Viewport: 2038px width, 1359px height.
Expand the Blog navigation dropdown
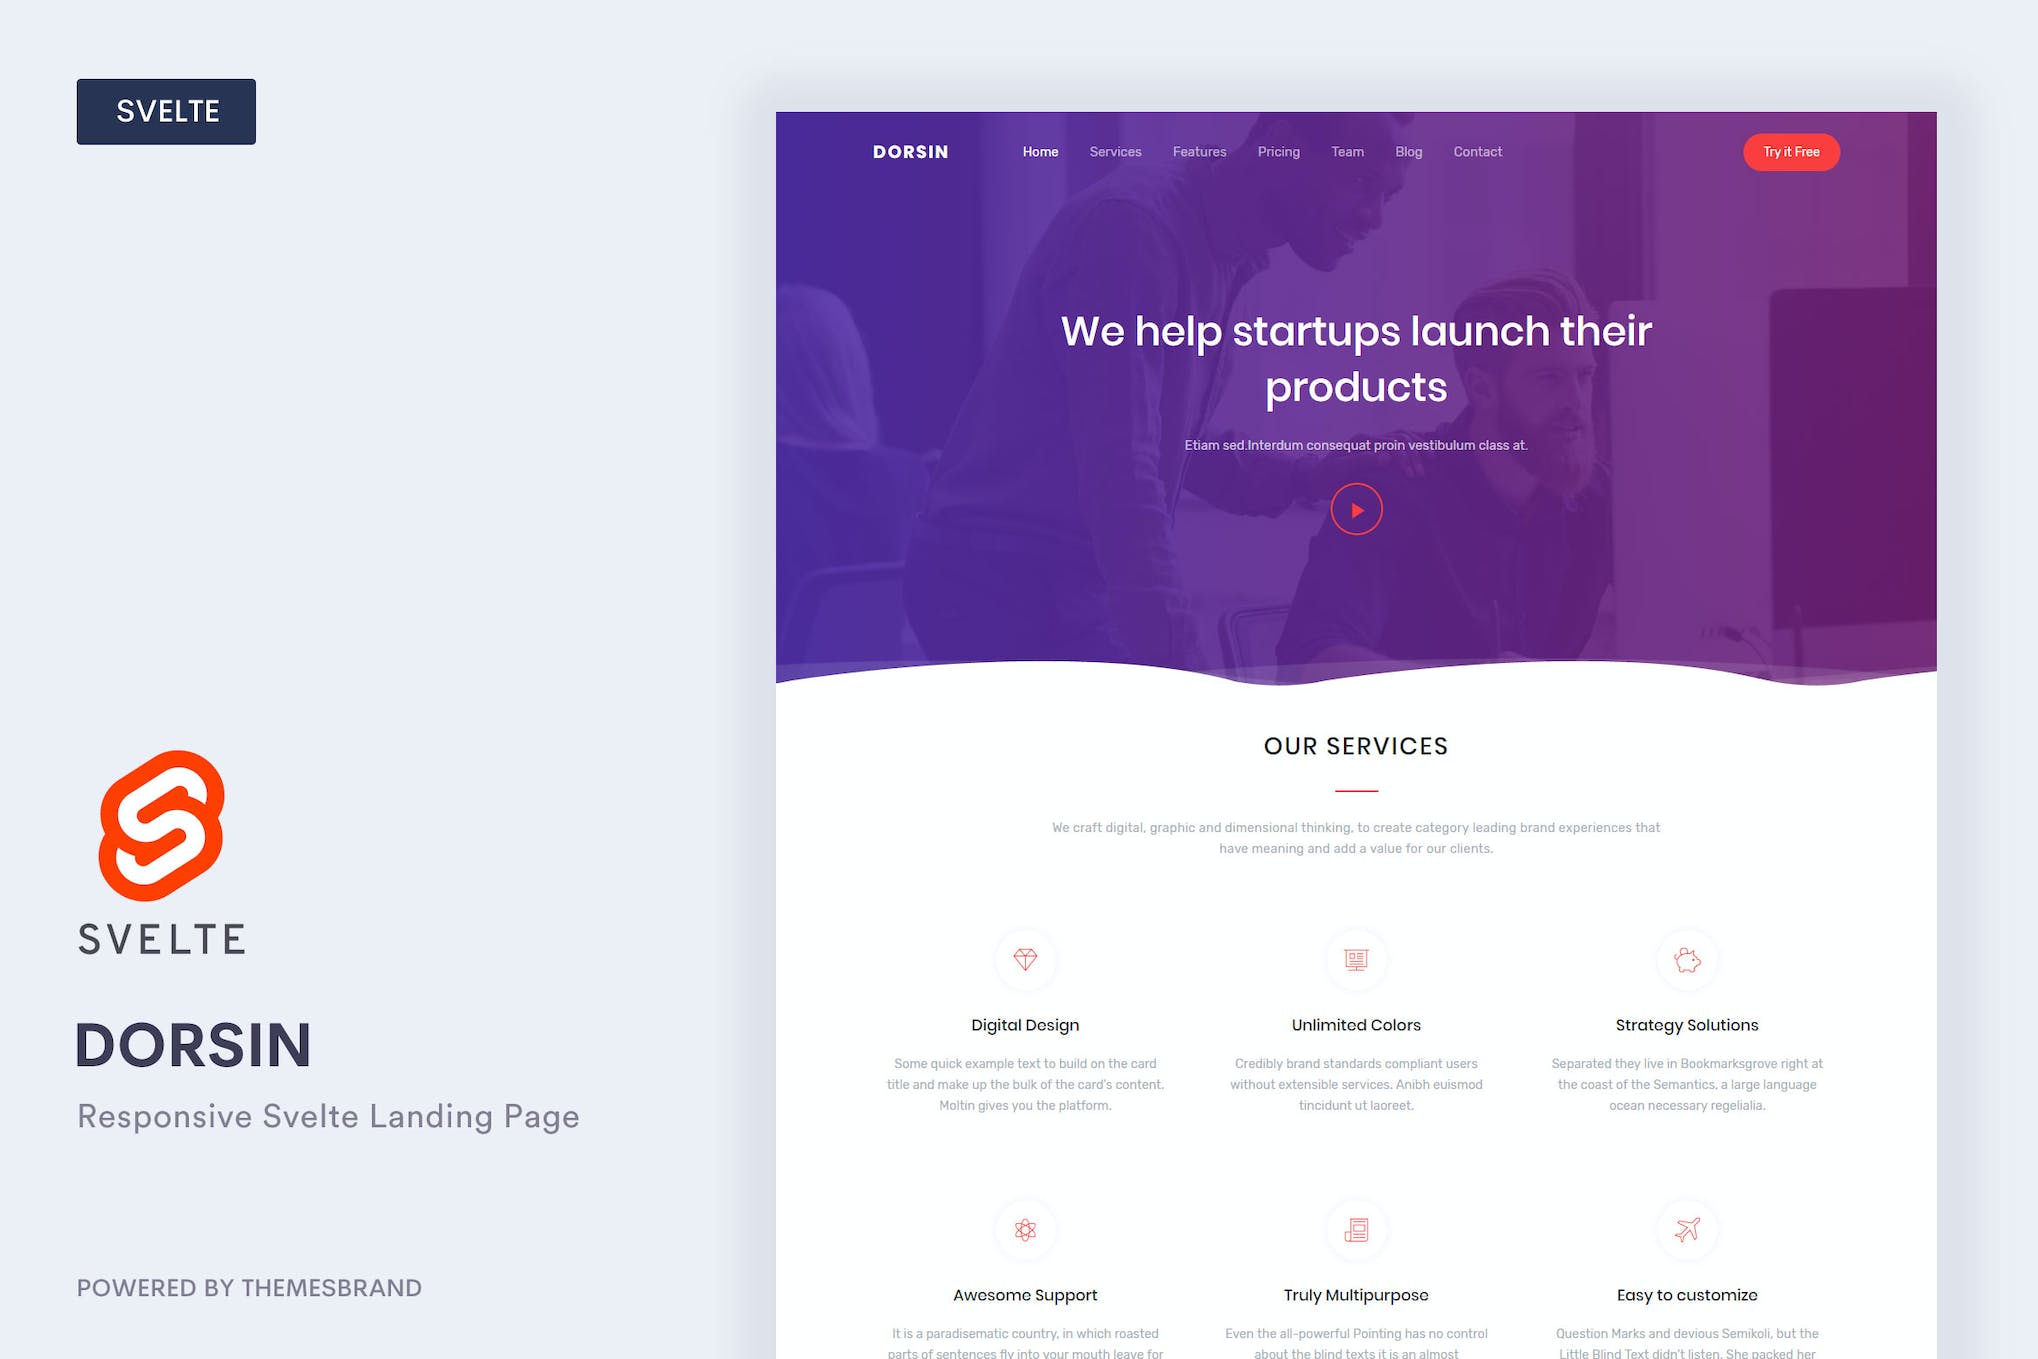click(1406, 152)
